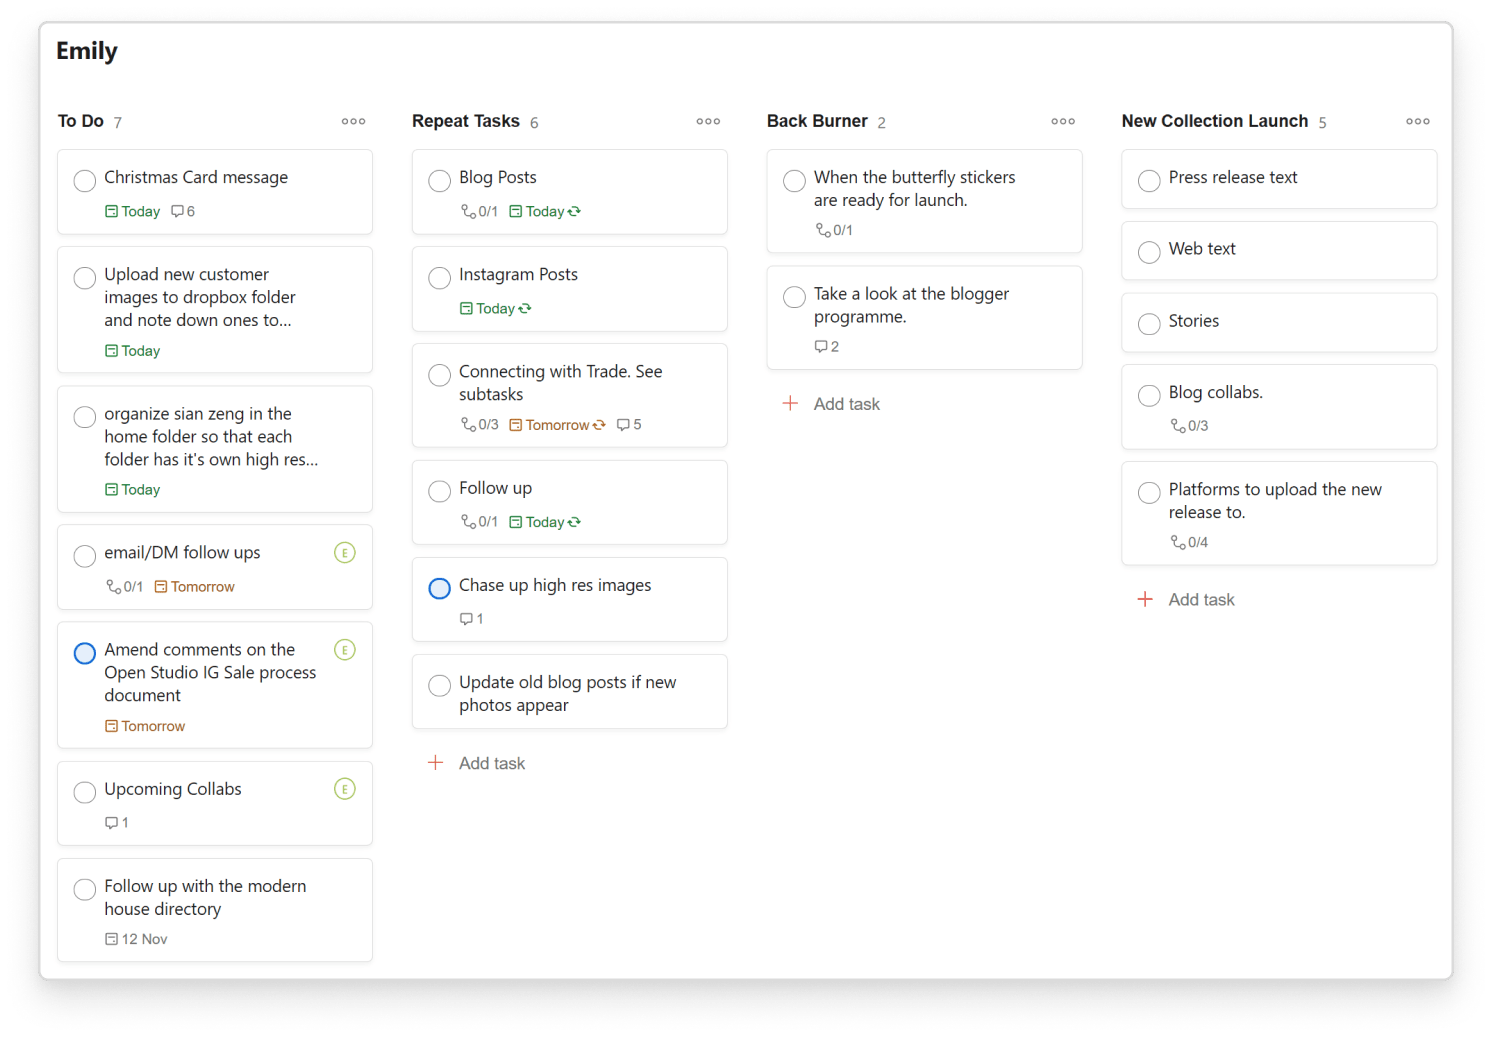Screen dimensions: 1492x1037
Task: Check off the Press release text task
Action: click(x=1149, y=180)
